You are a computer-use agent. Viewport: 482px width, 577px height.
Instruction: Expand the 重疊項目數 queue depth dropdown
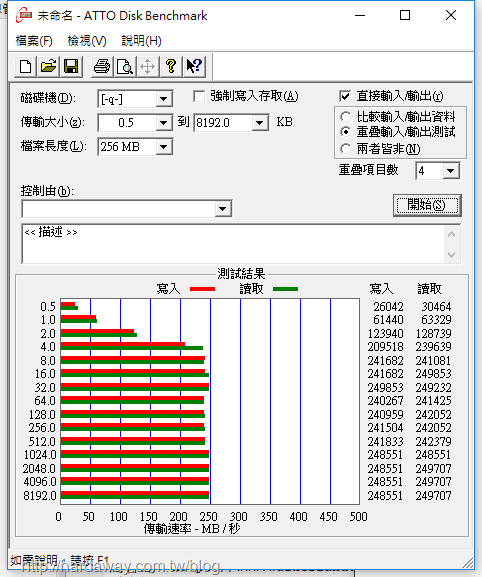pyautogui.click(x=451, y=171)
